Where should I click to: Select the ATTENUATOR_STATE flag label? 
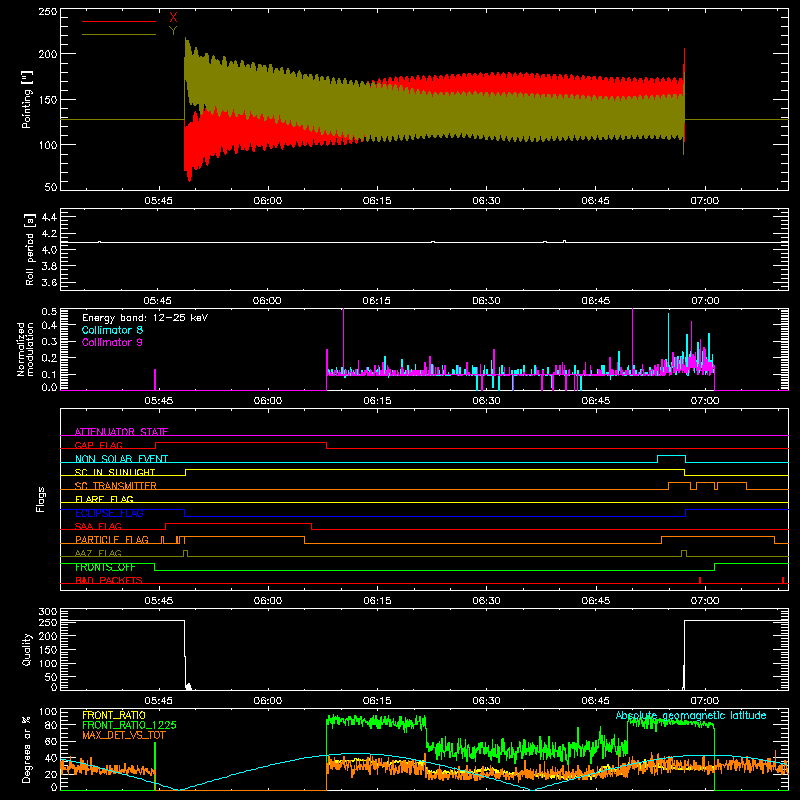[121, 432]
